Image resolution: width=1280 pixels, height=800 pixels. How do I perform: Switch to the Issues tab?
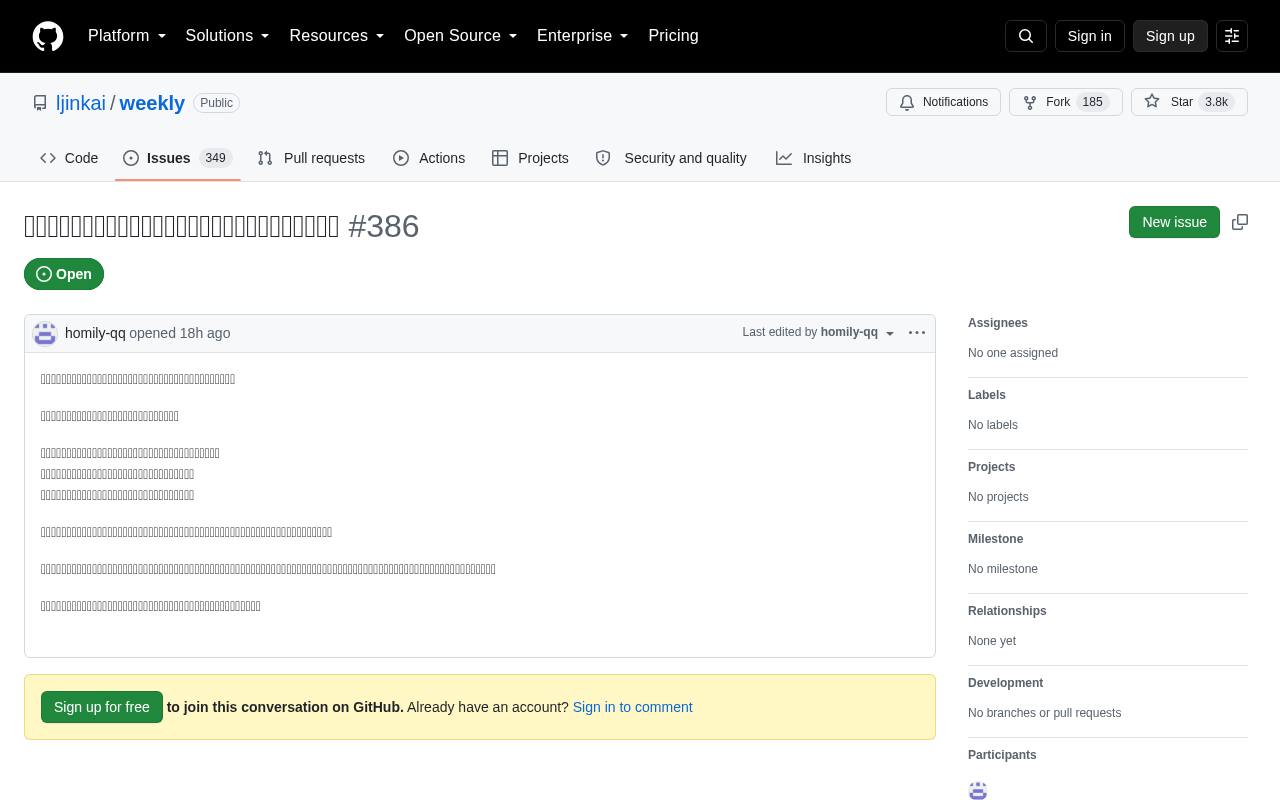(x=178, y=158)
